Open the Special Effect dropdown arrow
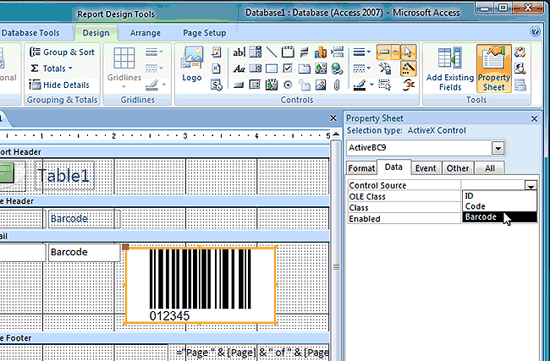550x361 pixels. click(395, 52)
